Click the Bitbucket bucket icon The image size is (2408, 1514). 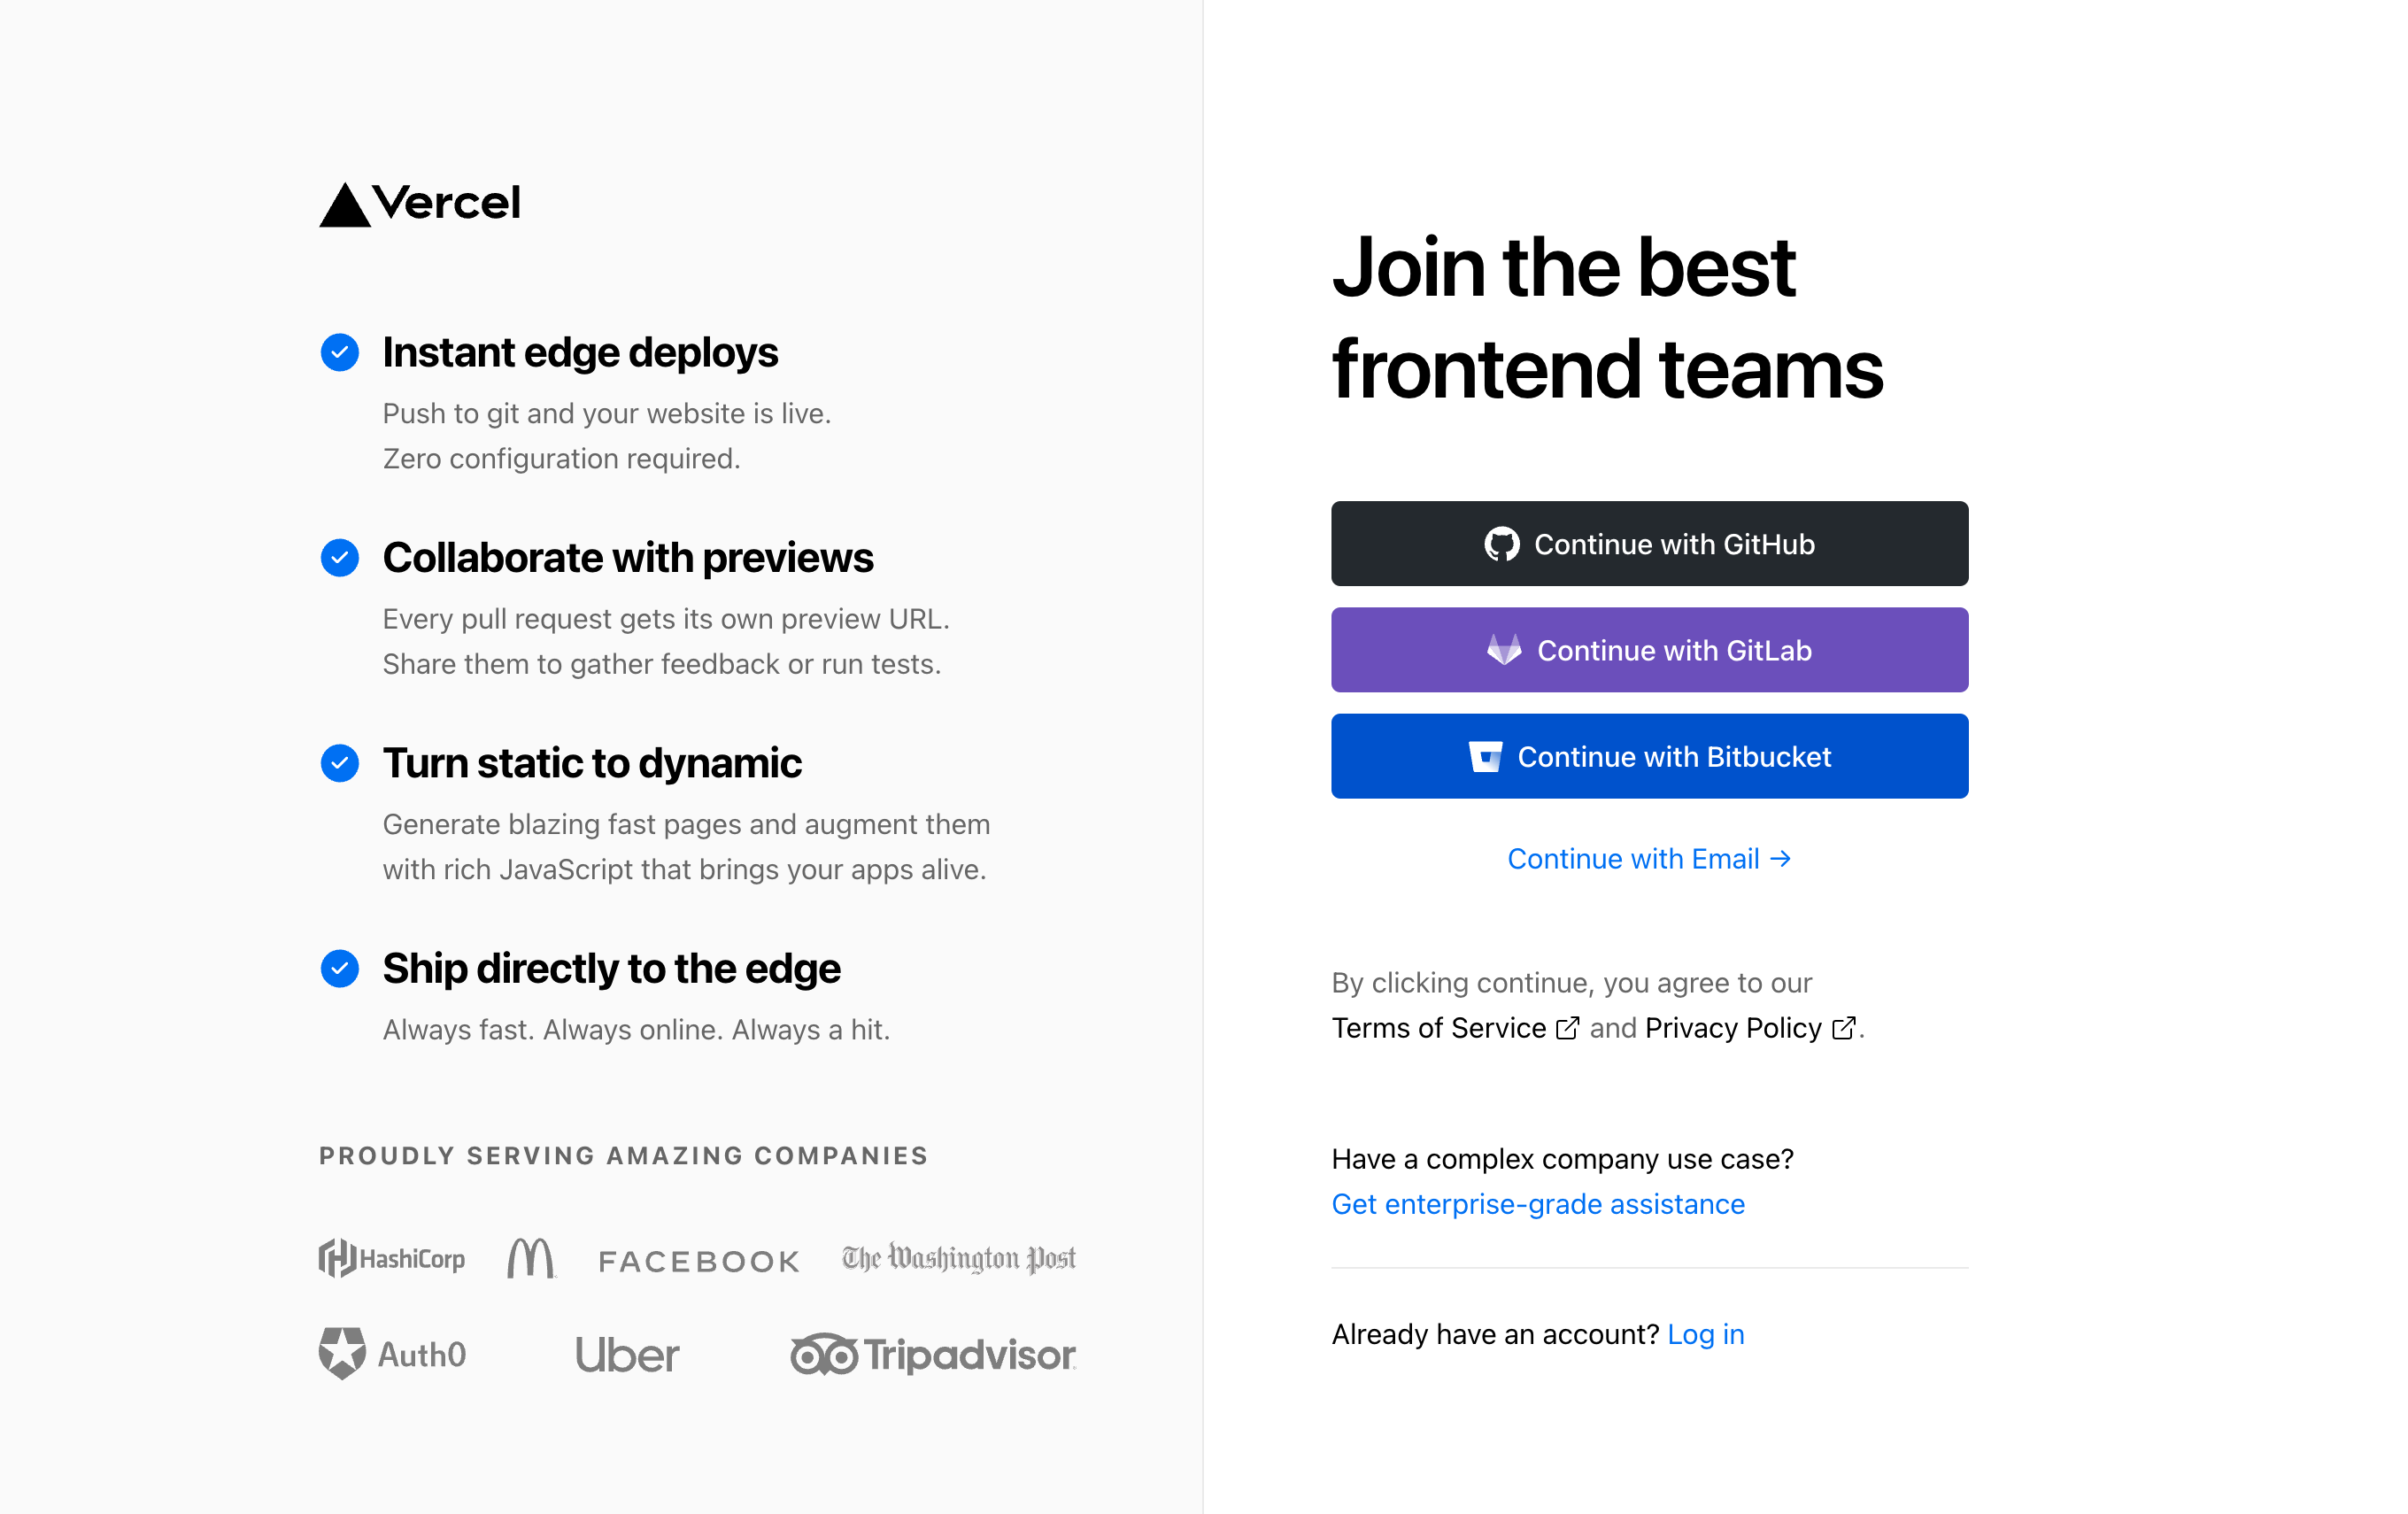(1485, 757)
